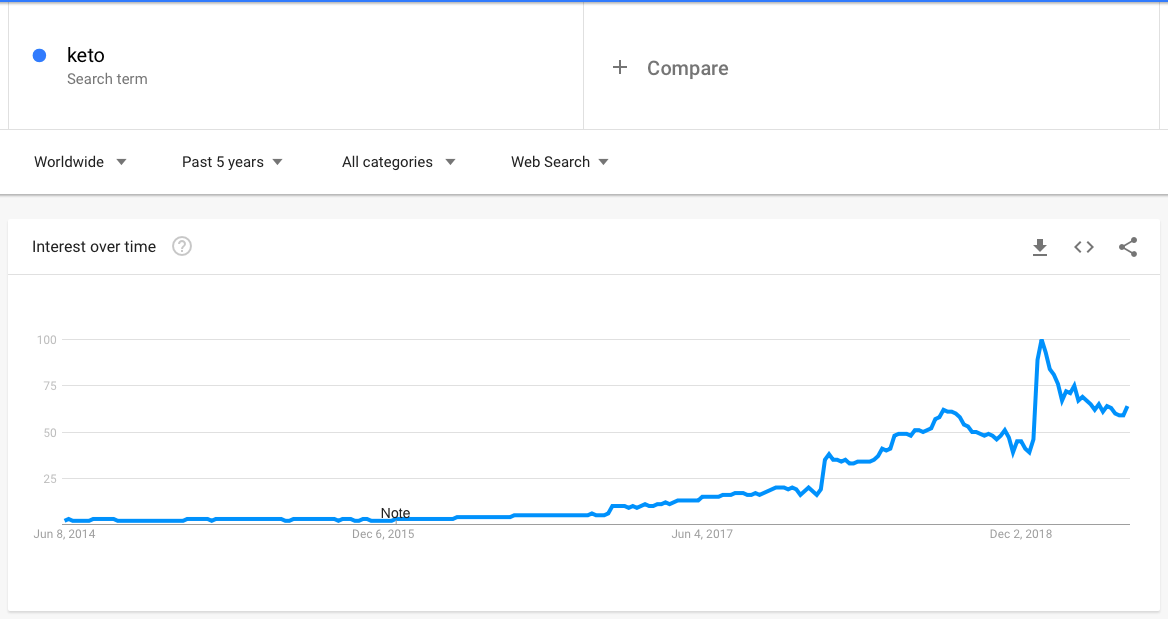Open help info for Interest over time
This screenshot has height=619, width=1168.
click(181, 246)
